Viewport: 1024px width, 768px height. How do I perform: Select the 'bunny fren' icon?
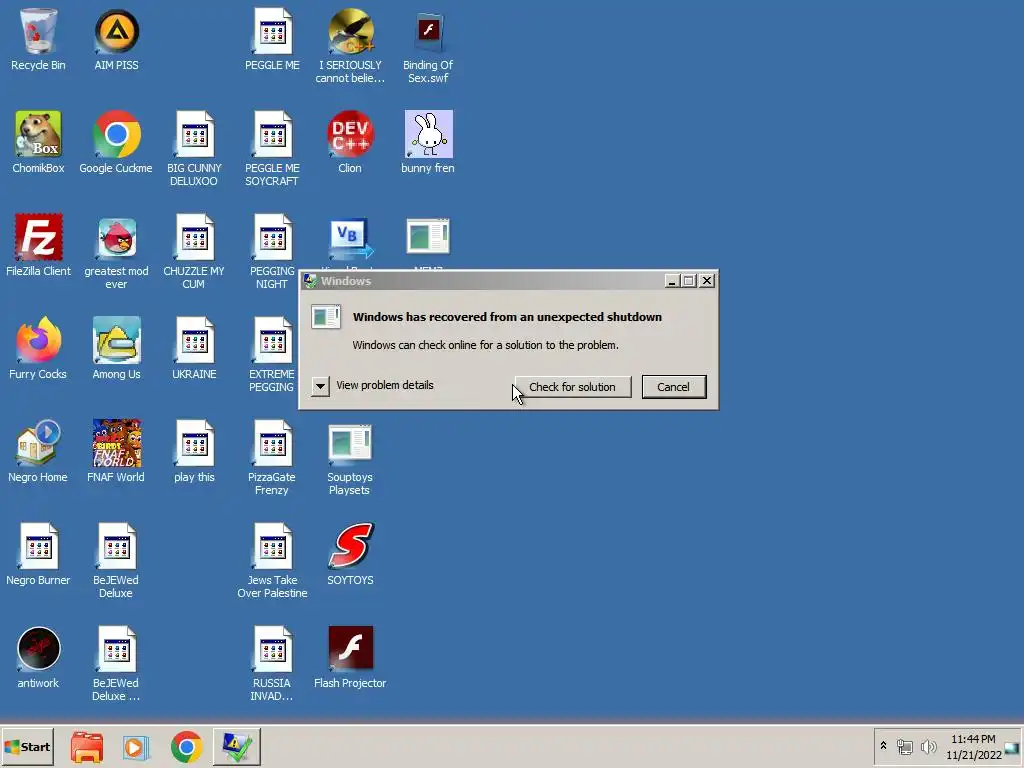click(x=428, y=142)
